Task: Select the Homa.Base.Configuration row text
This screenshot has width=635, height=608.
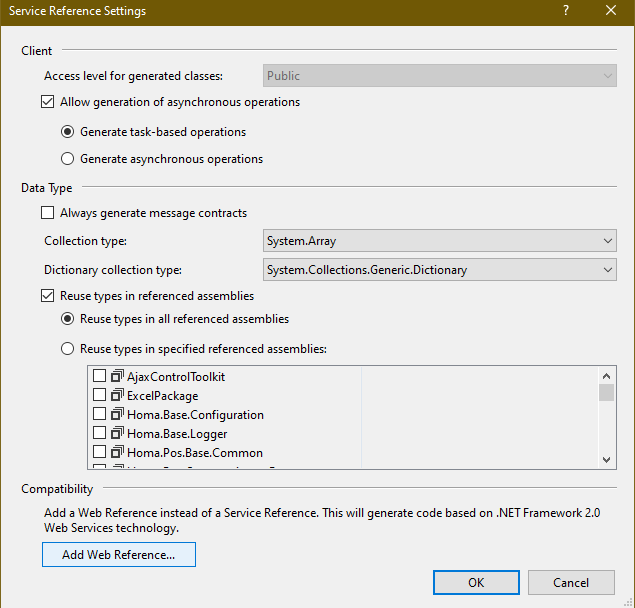Action: tap(195, 415)
